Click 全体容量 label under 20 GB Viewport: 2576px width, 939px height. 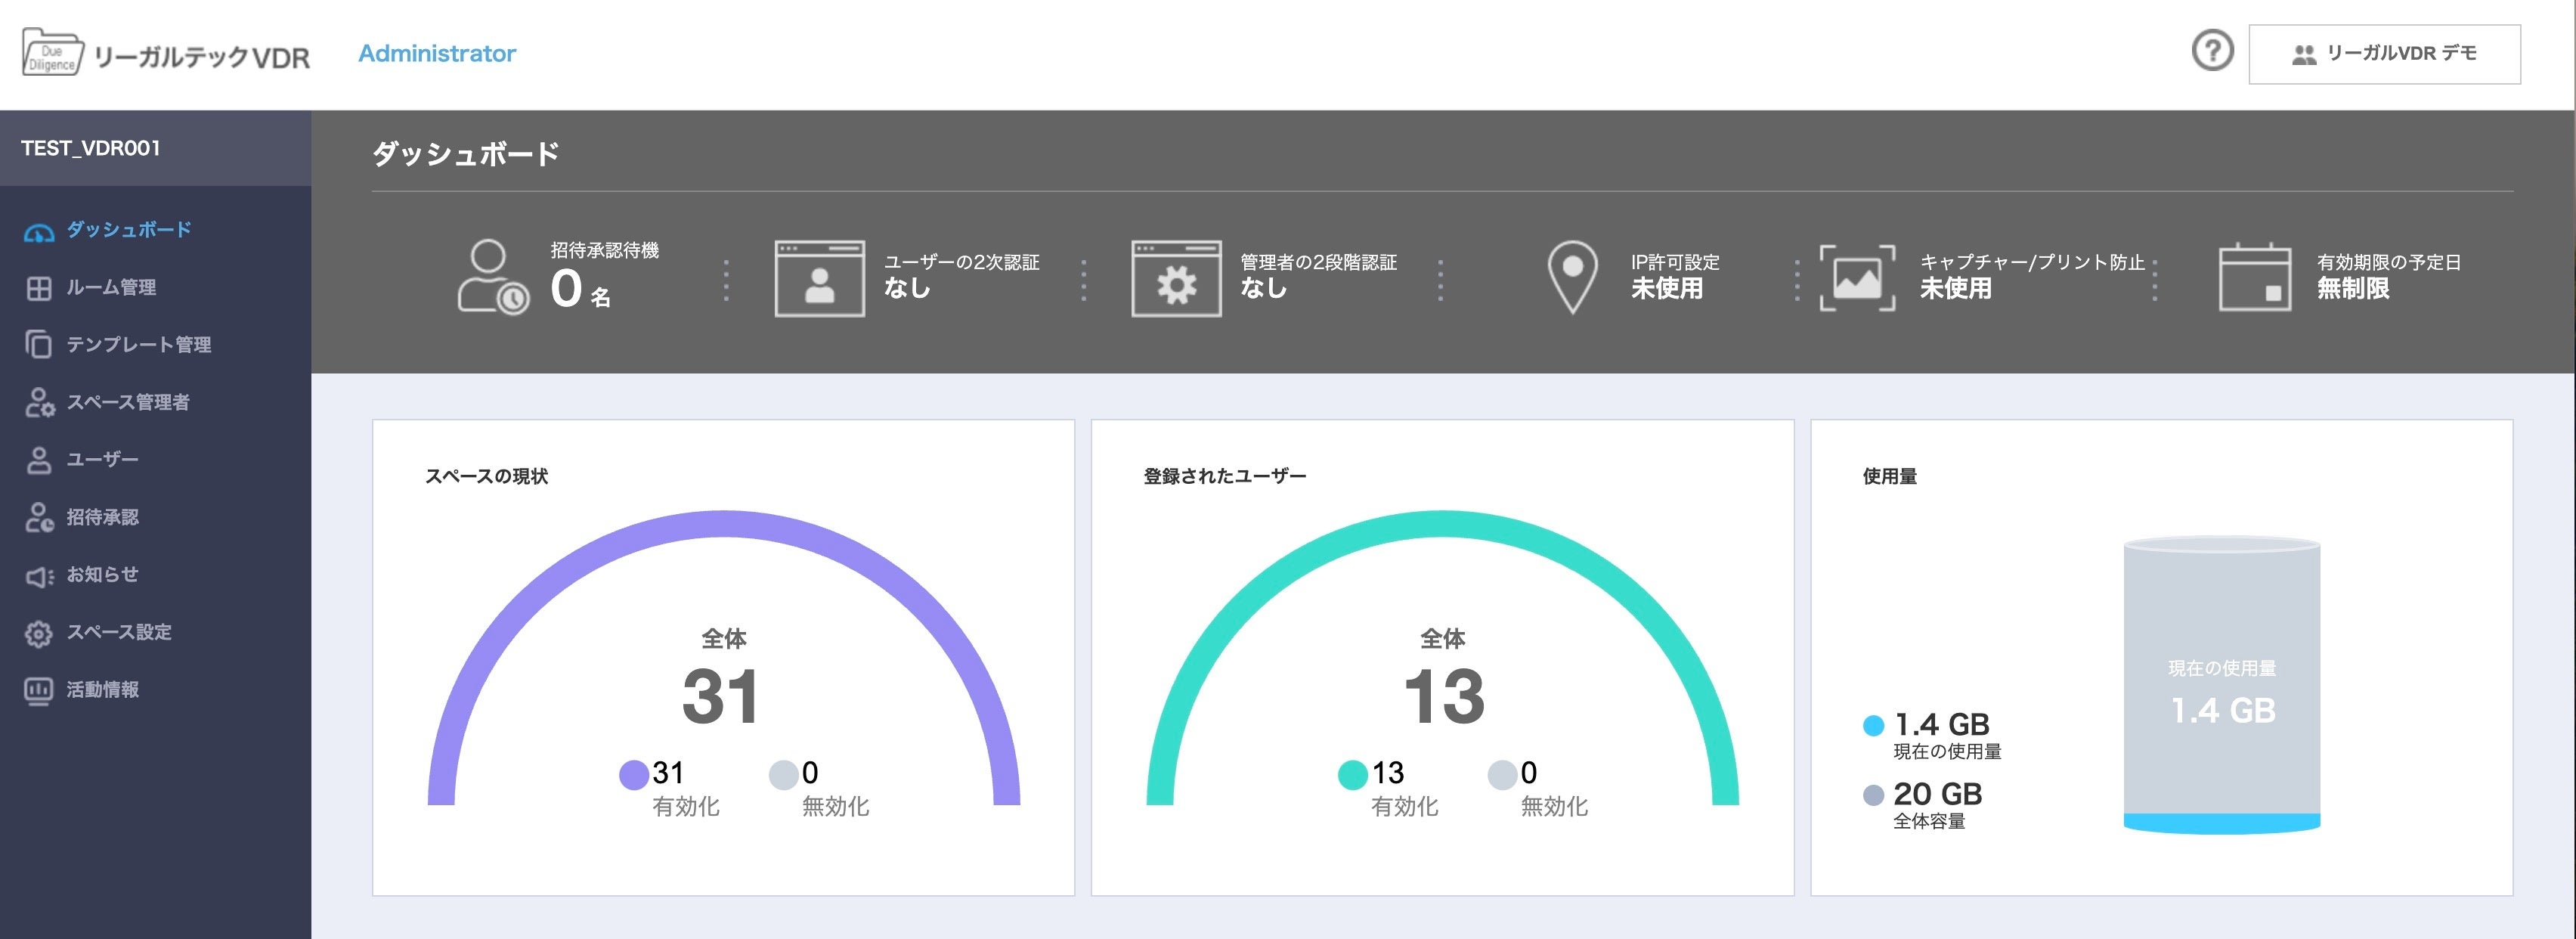pyautogui.click(x=1929, y=822)
